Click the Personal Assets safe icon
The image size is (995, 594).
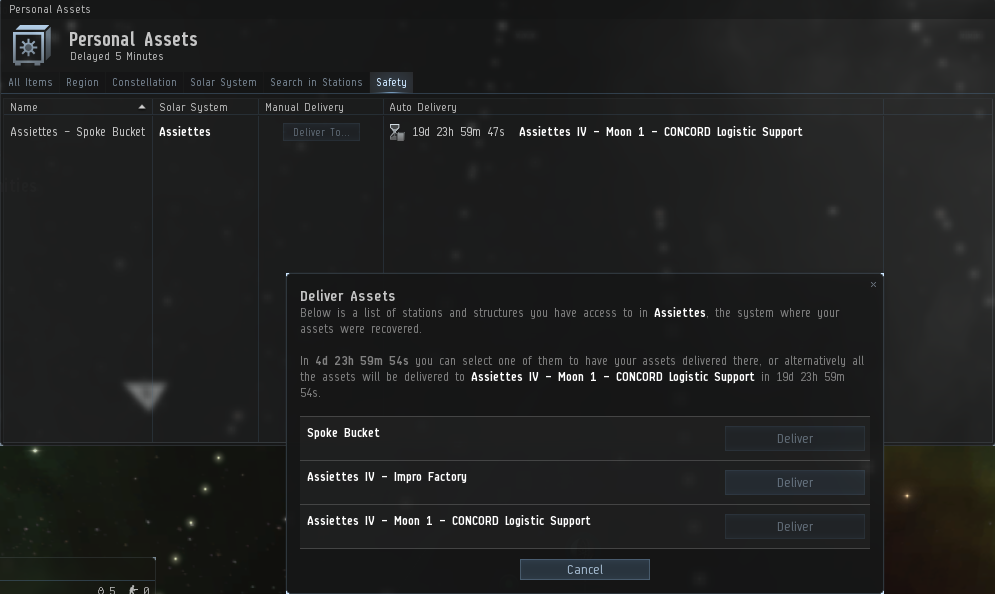pyautogui.click(x=32, y=45)
